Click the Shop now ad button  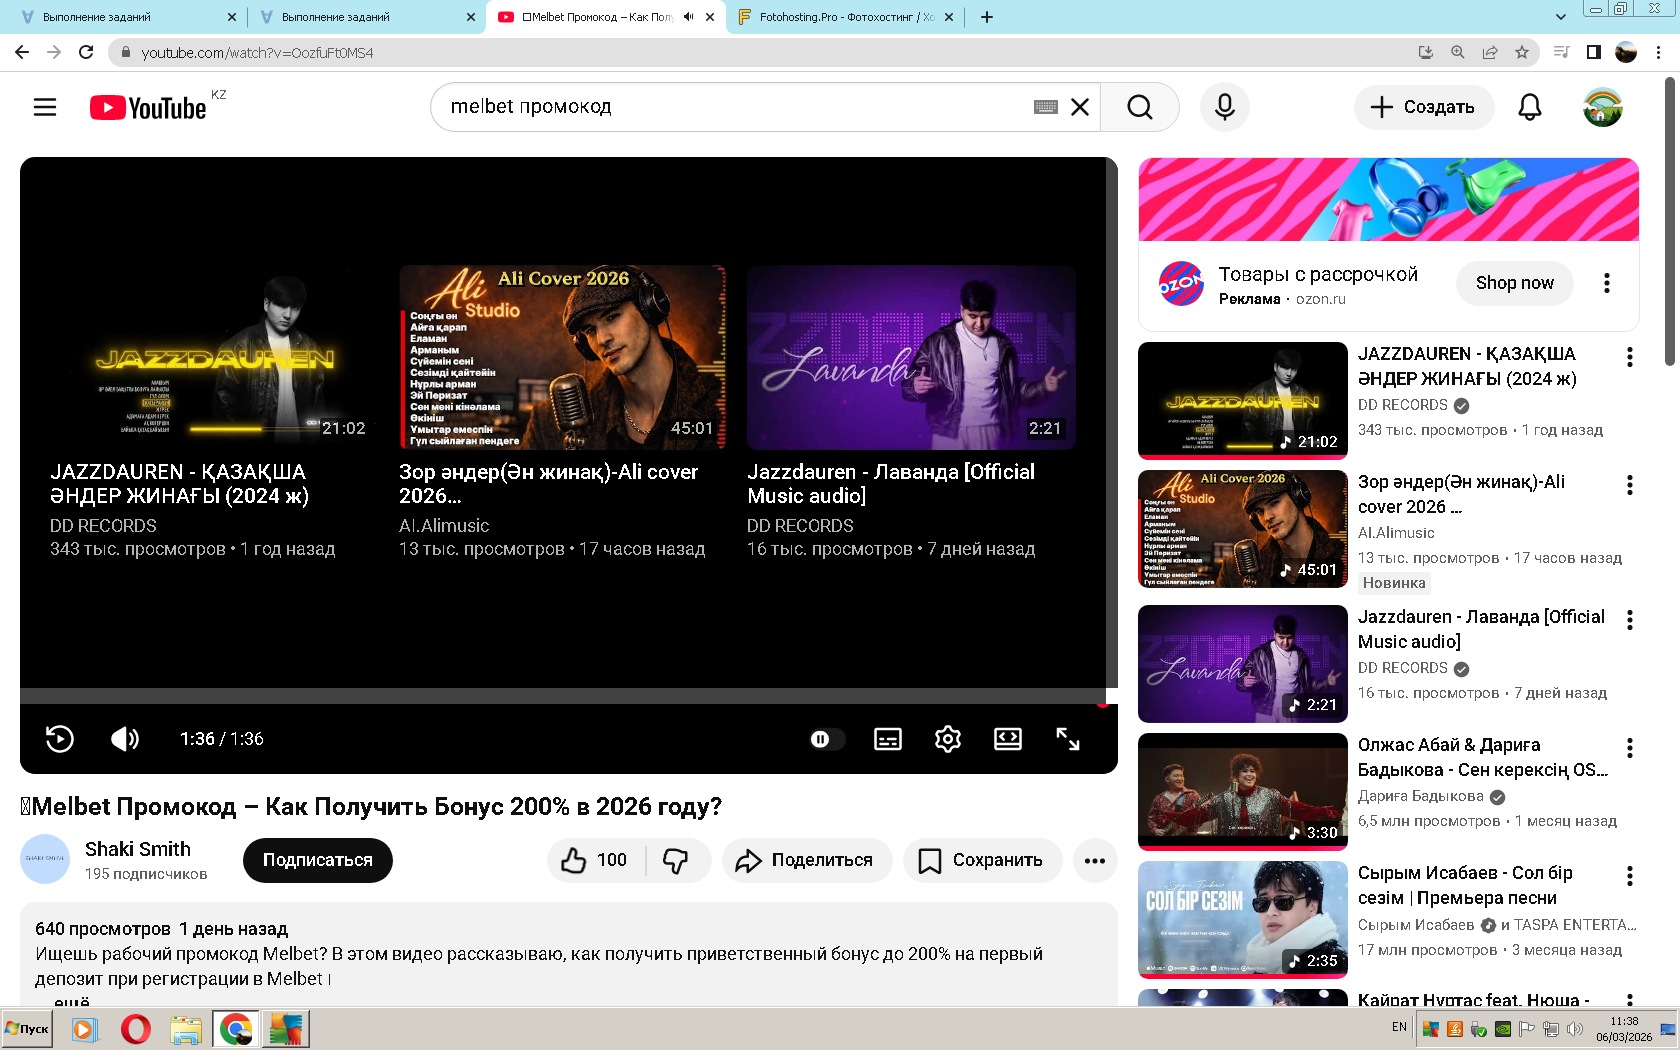point(1514,283)
